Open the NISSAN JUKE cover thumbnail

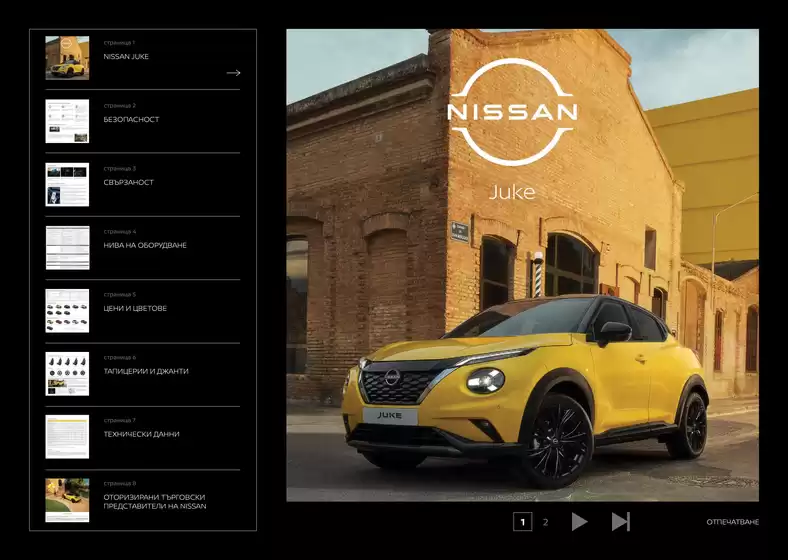67,58
